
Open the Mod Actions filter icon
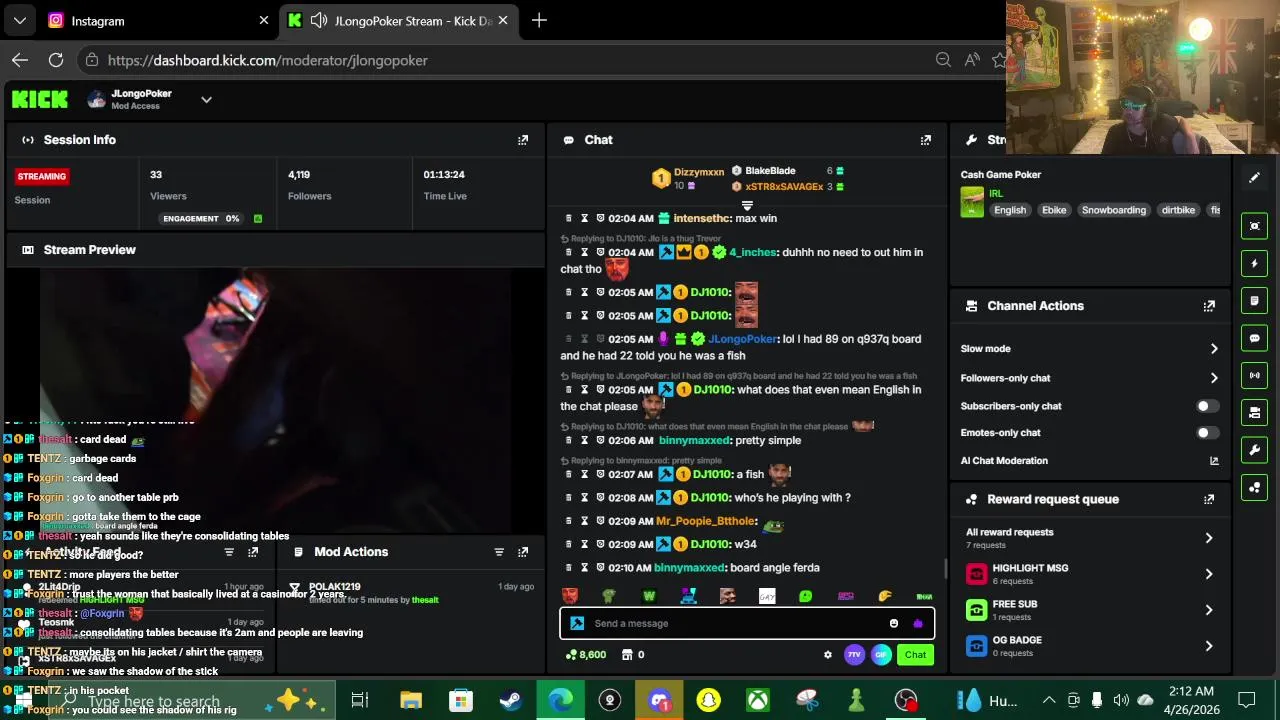(498, 552)
